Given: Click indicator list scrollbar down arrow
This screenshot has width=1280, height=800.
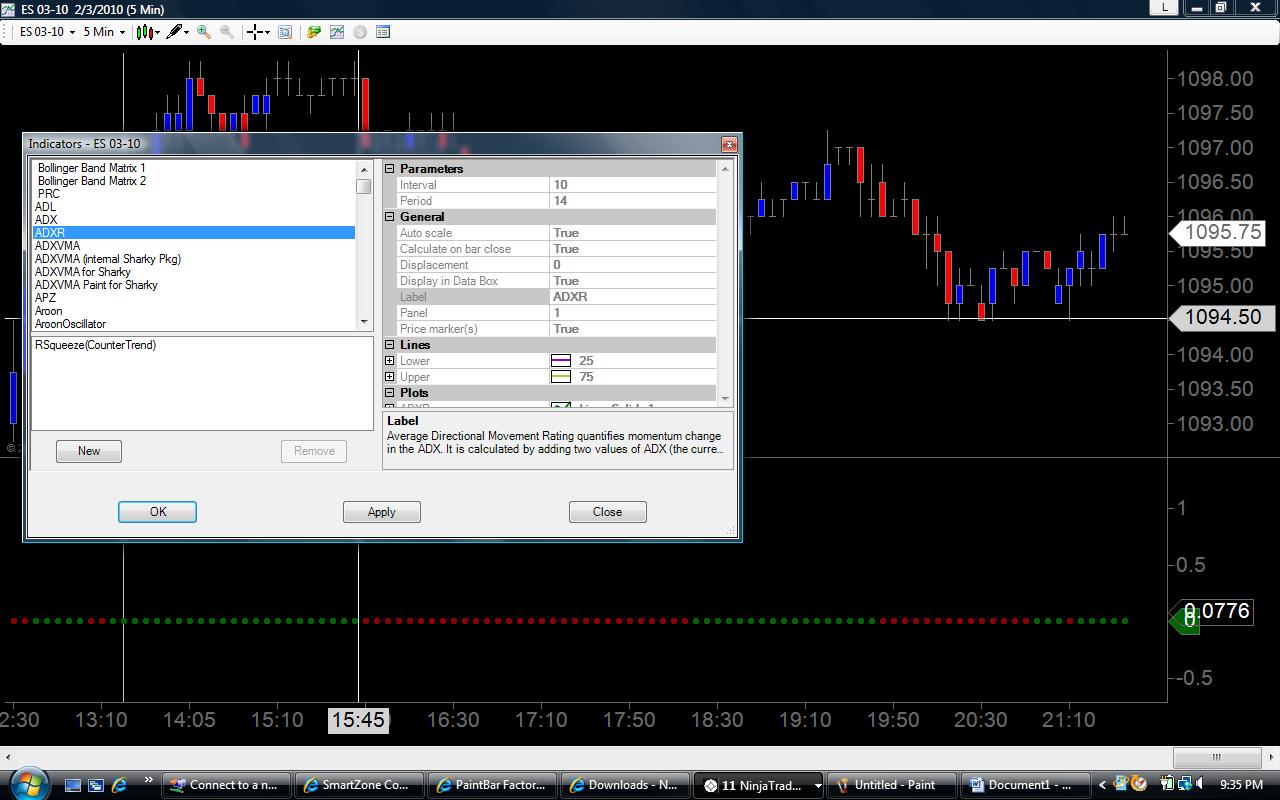Looking at the screenshot, I should [364, 322].
